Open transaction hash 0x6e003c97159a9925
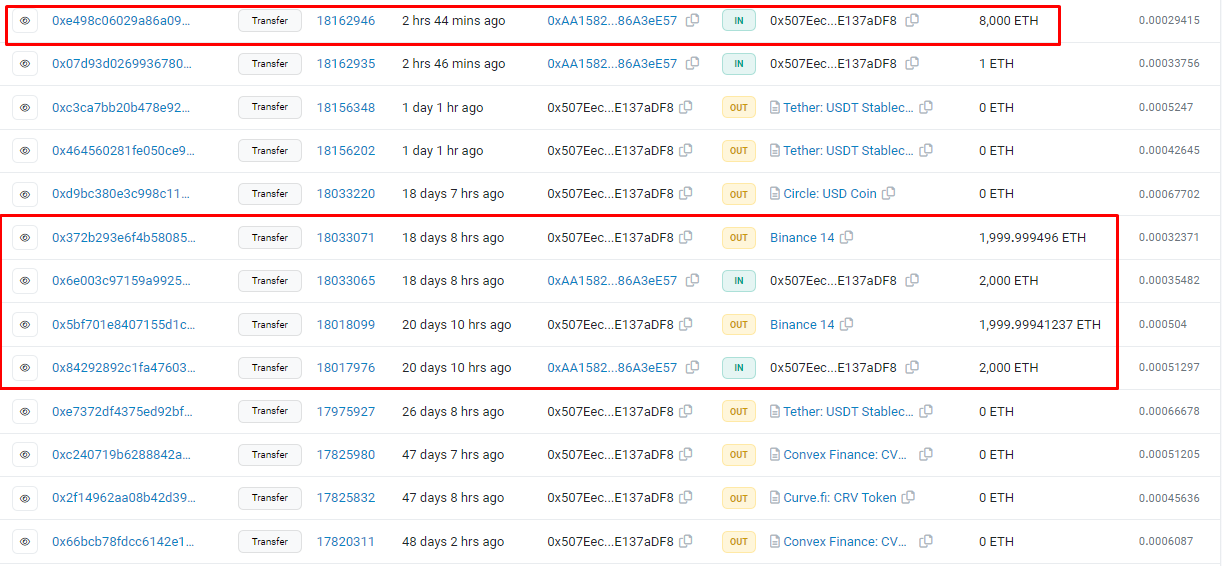 tap(121, 281)
